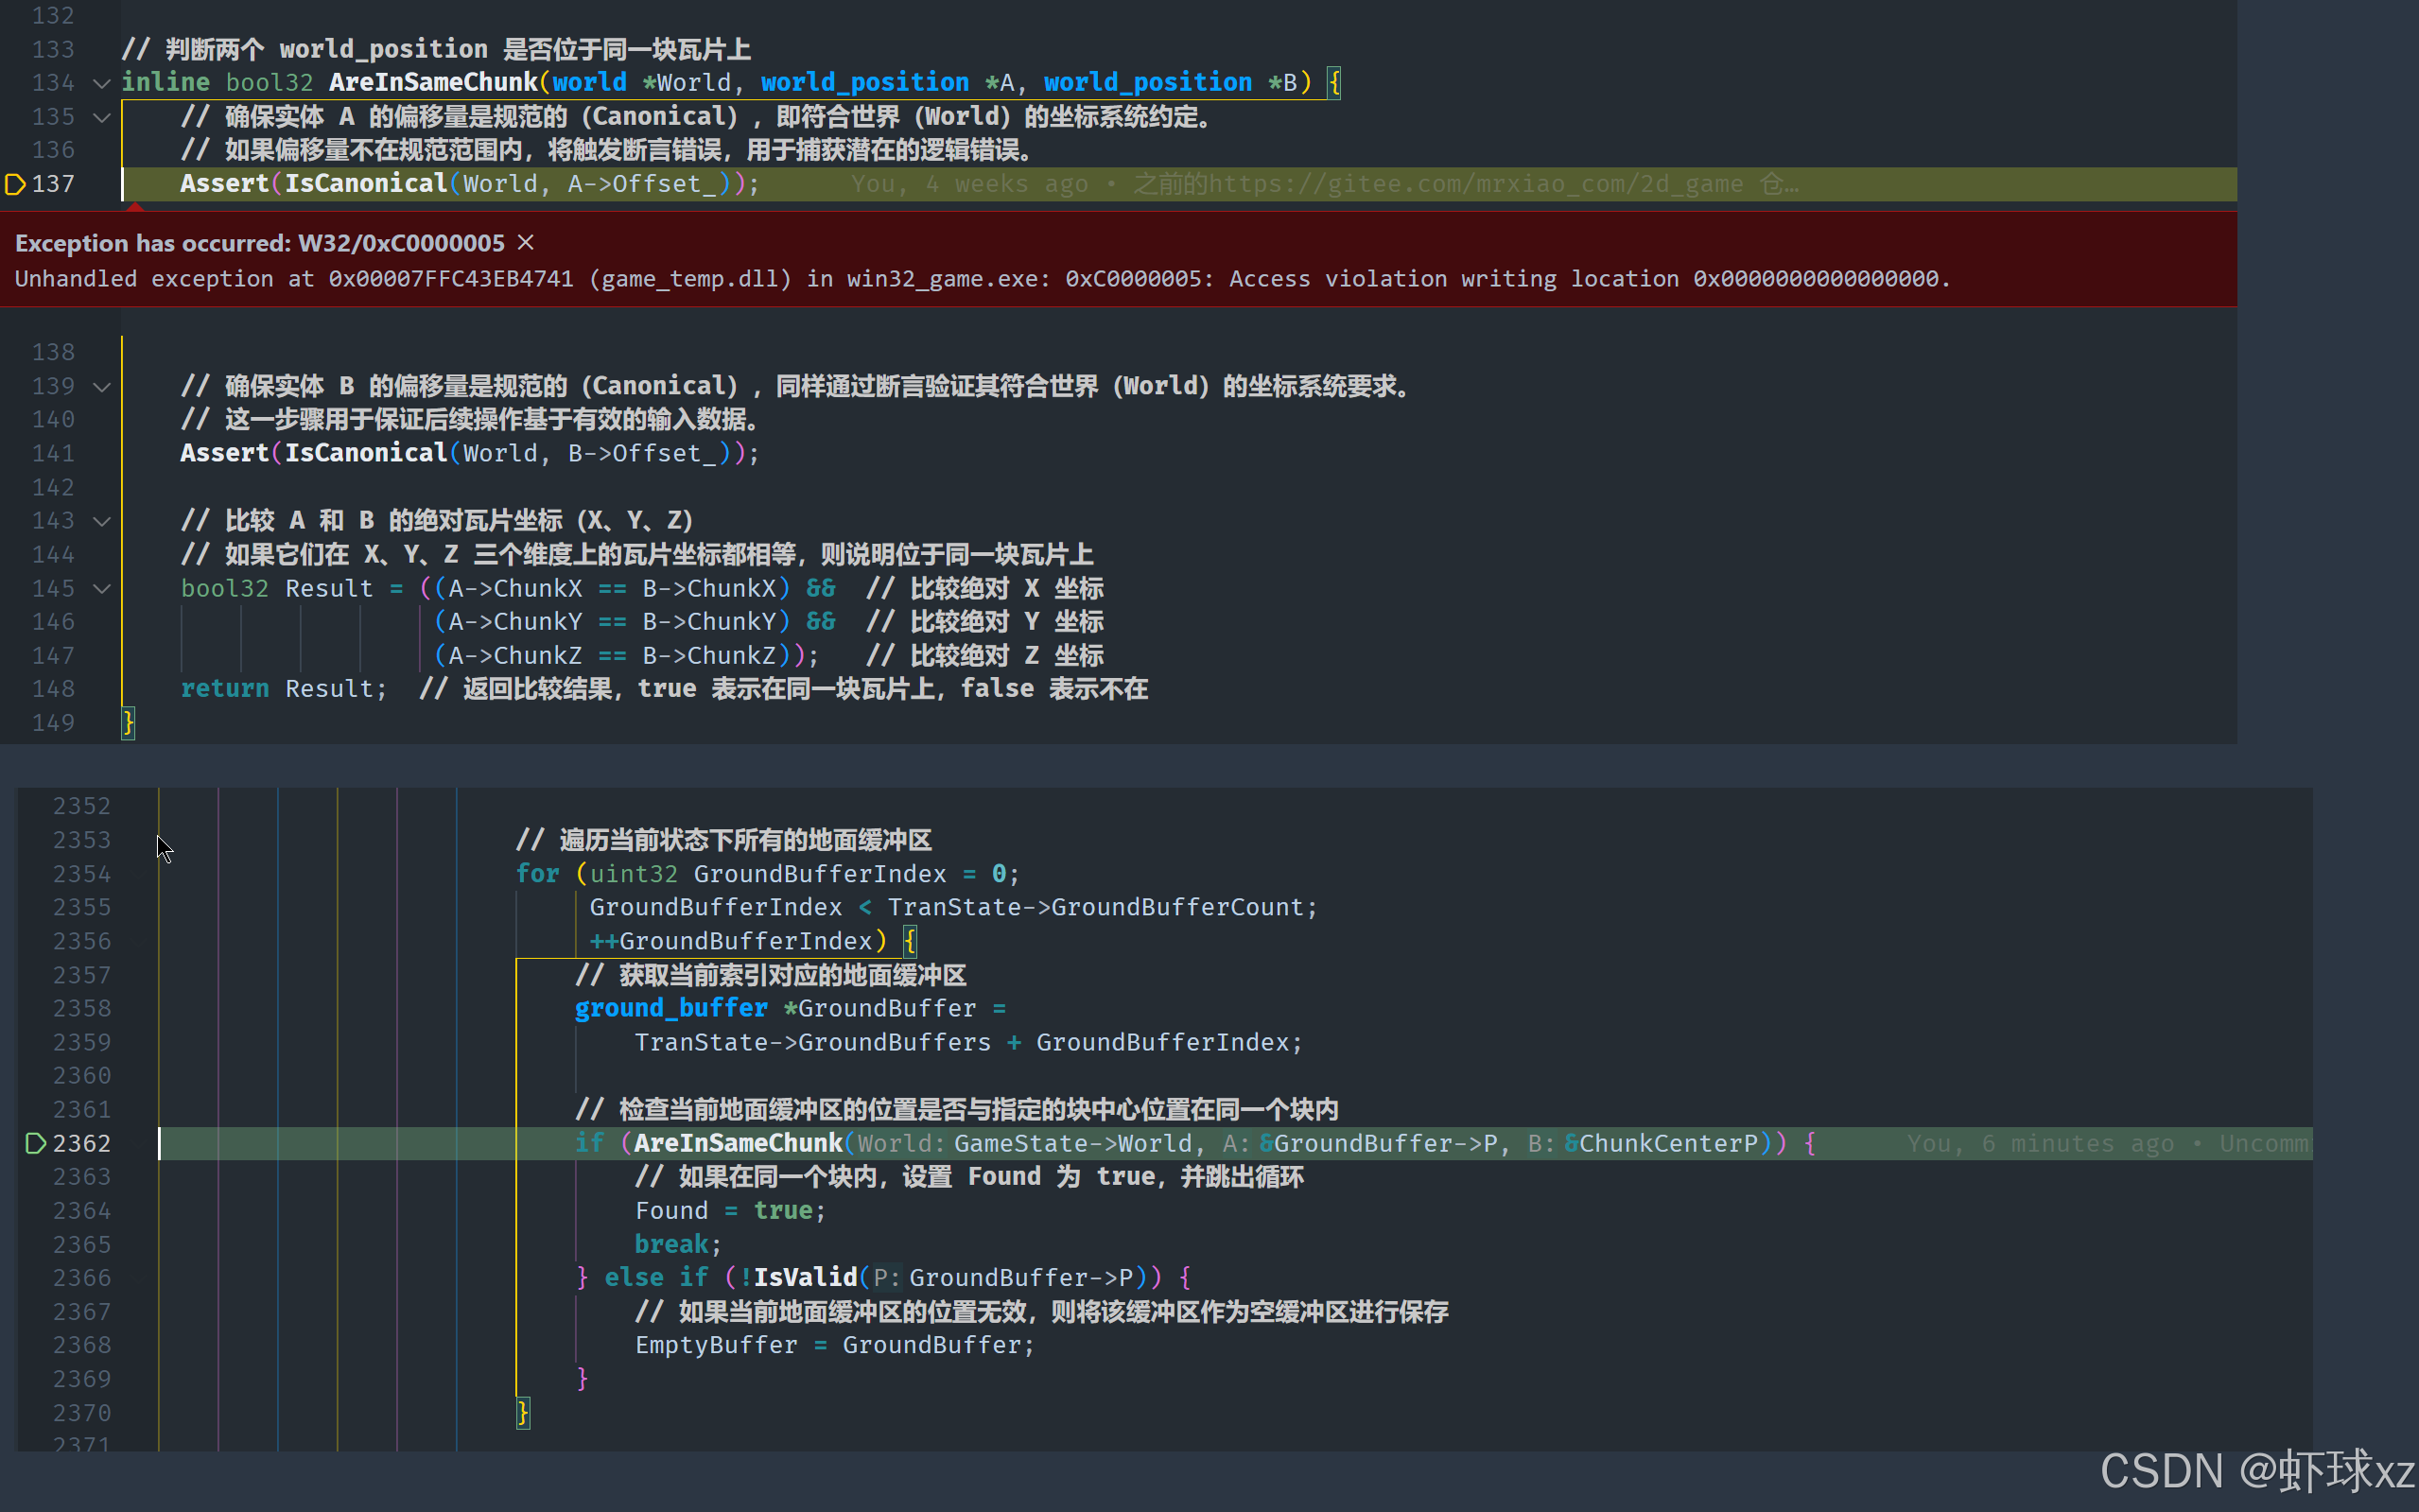This screenshot has height=1512, width=2419.
Task: Click the break keyword on line 2365
Action: [671, 1244]
